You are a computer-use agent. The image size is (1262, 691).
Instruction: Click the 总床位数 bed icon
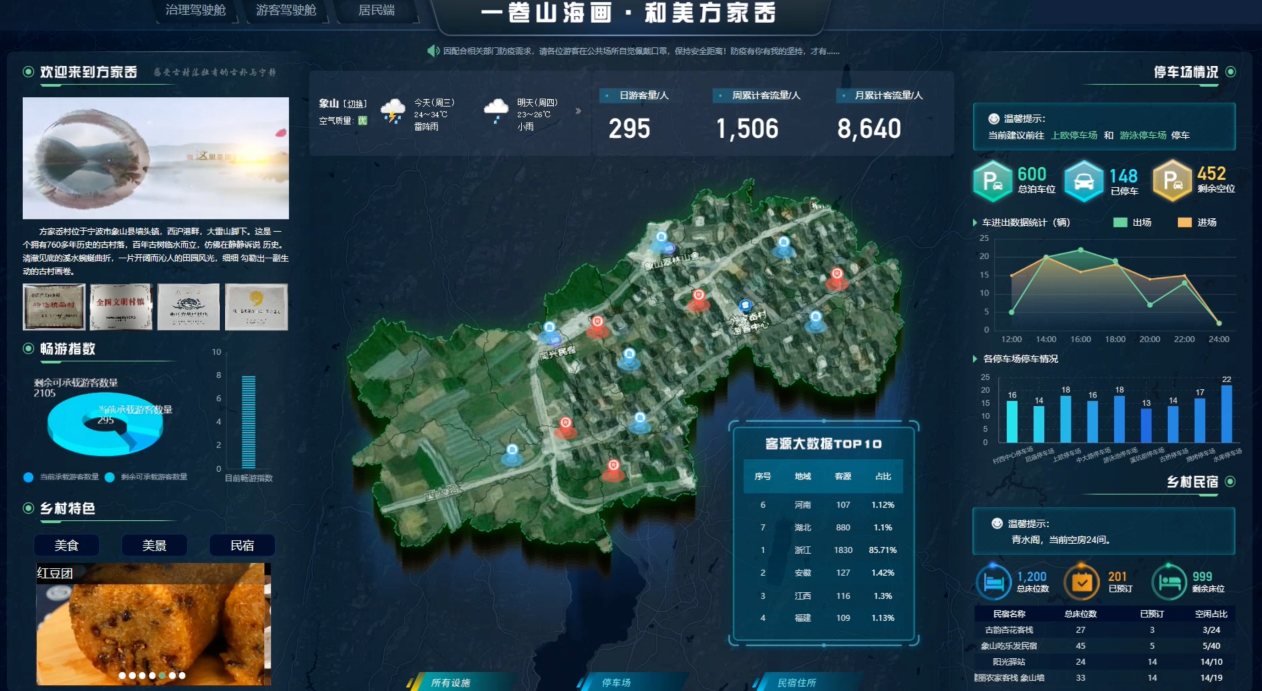(x=993, y=582)
